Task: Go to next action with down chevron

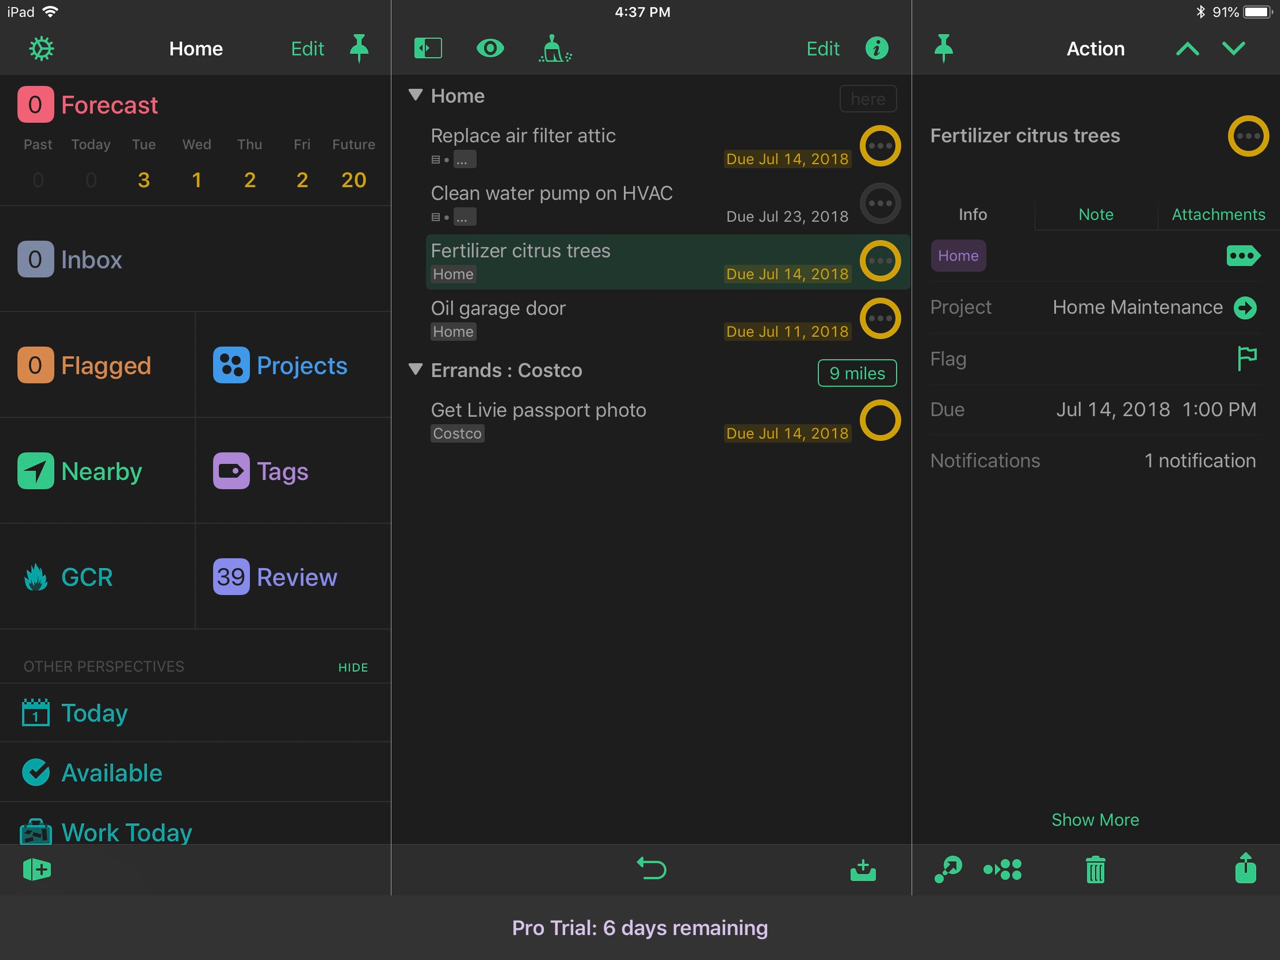Action: (x=1234, y=48)
